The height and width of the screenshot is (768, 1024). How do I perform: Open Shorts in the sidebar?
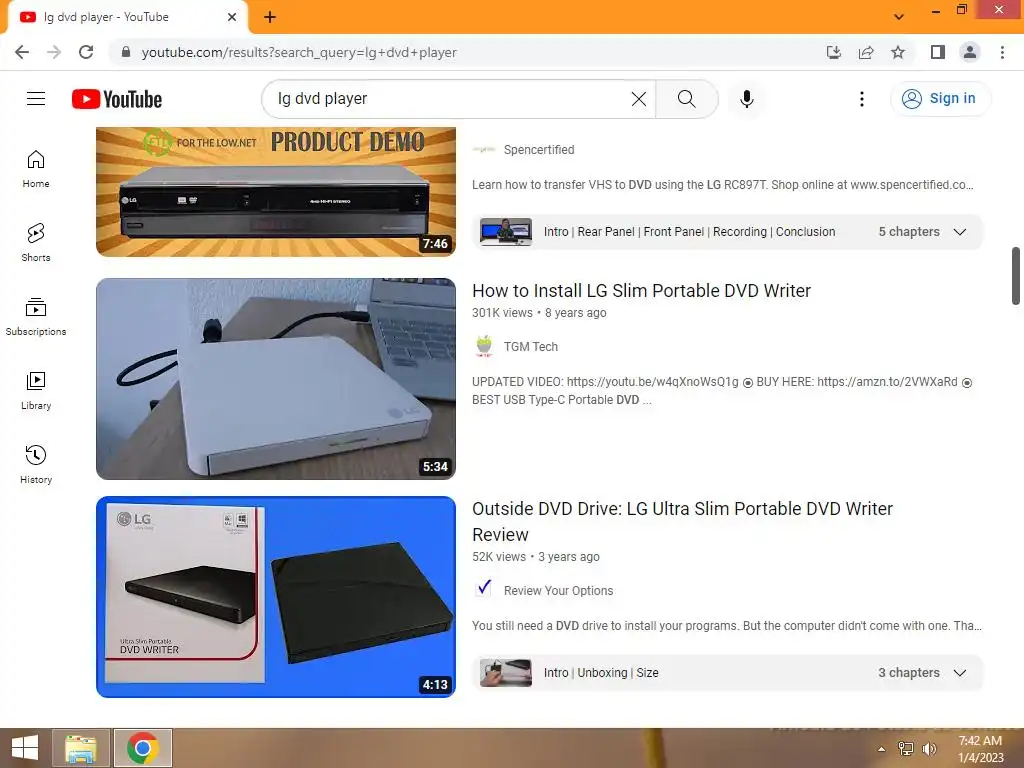click(36, 243)
